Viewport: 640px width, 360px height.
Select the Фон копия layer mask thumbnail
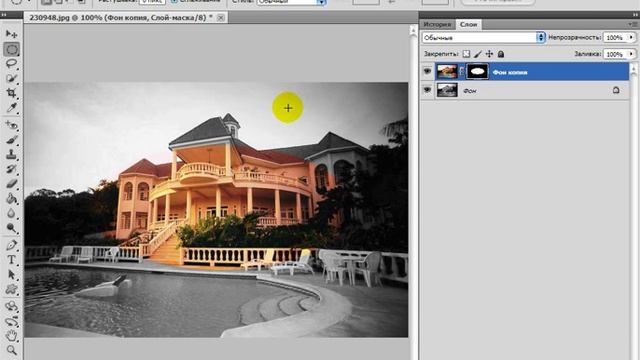[x=477, y=72]
